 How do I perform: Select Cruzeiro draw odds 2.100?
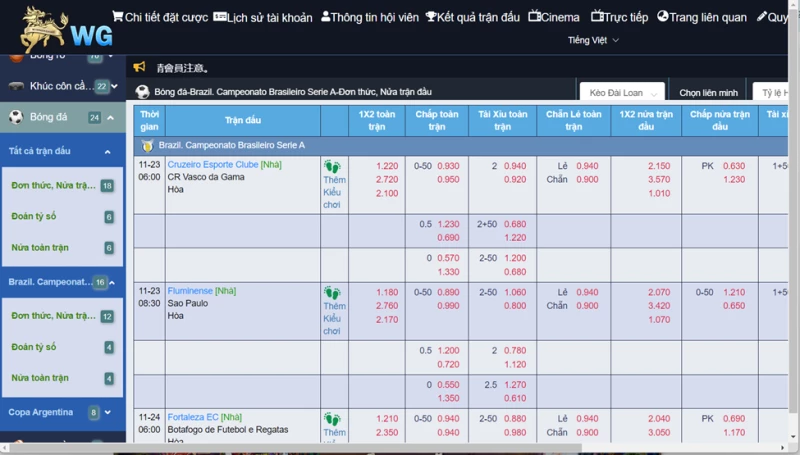(387, 193)
